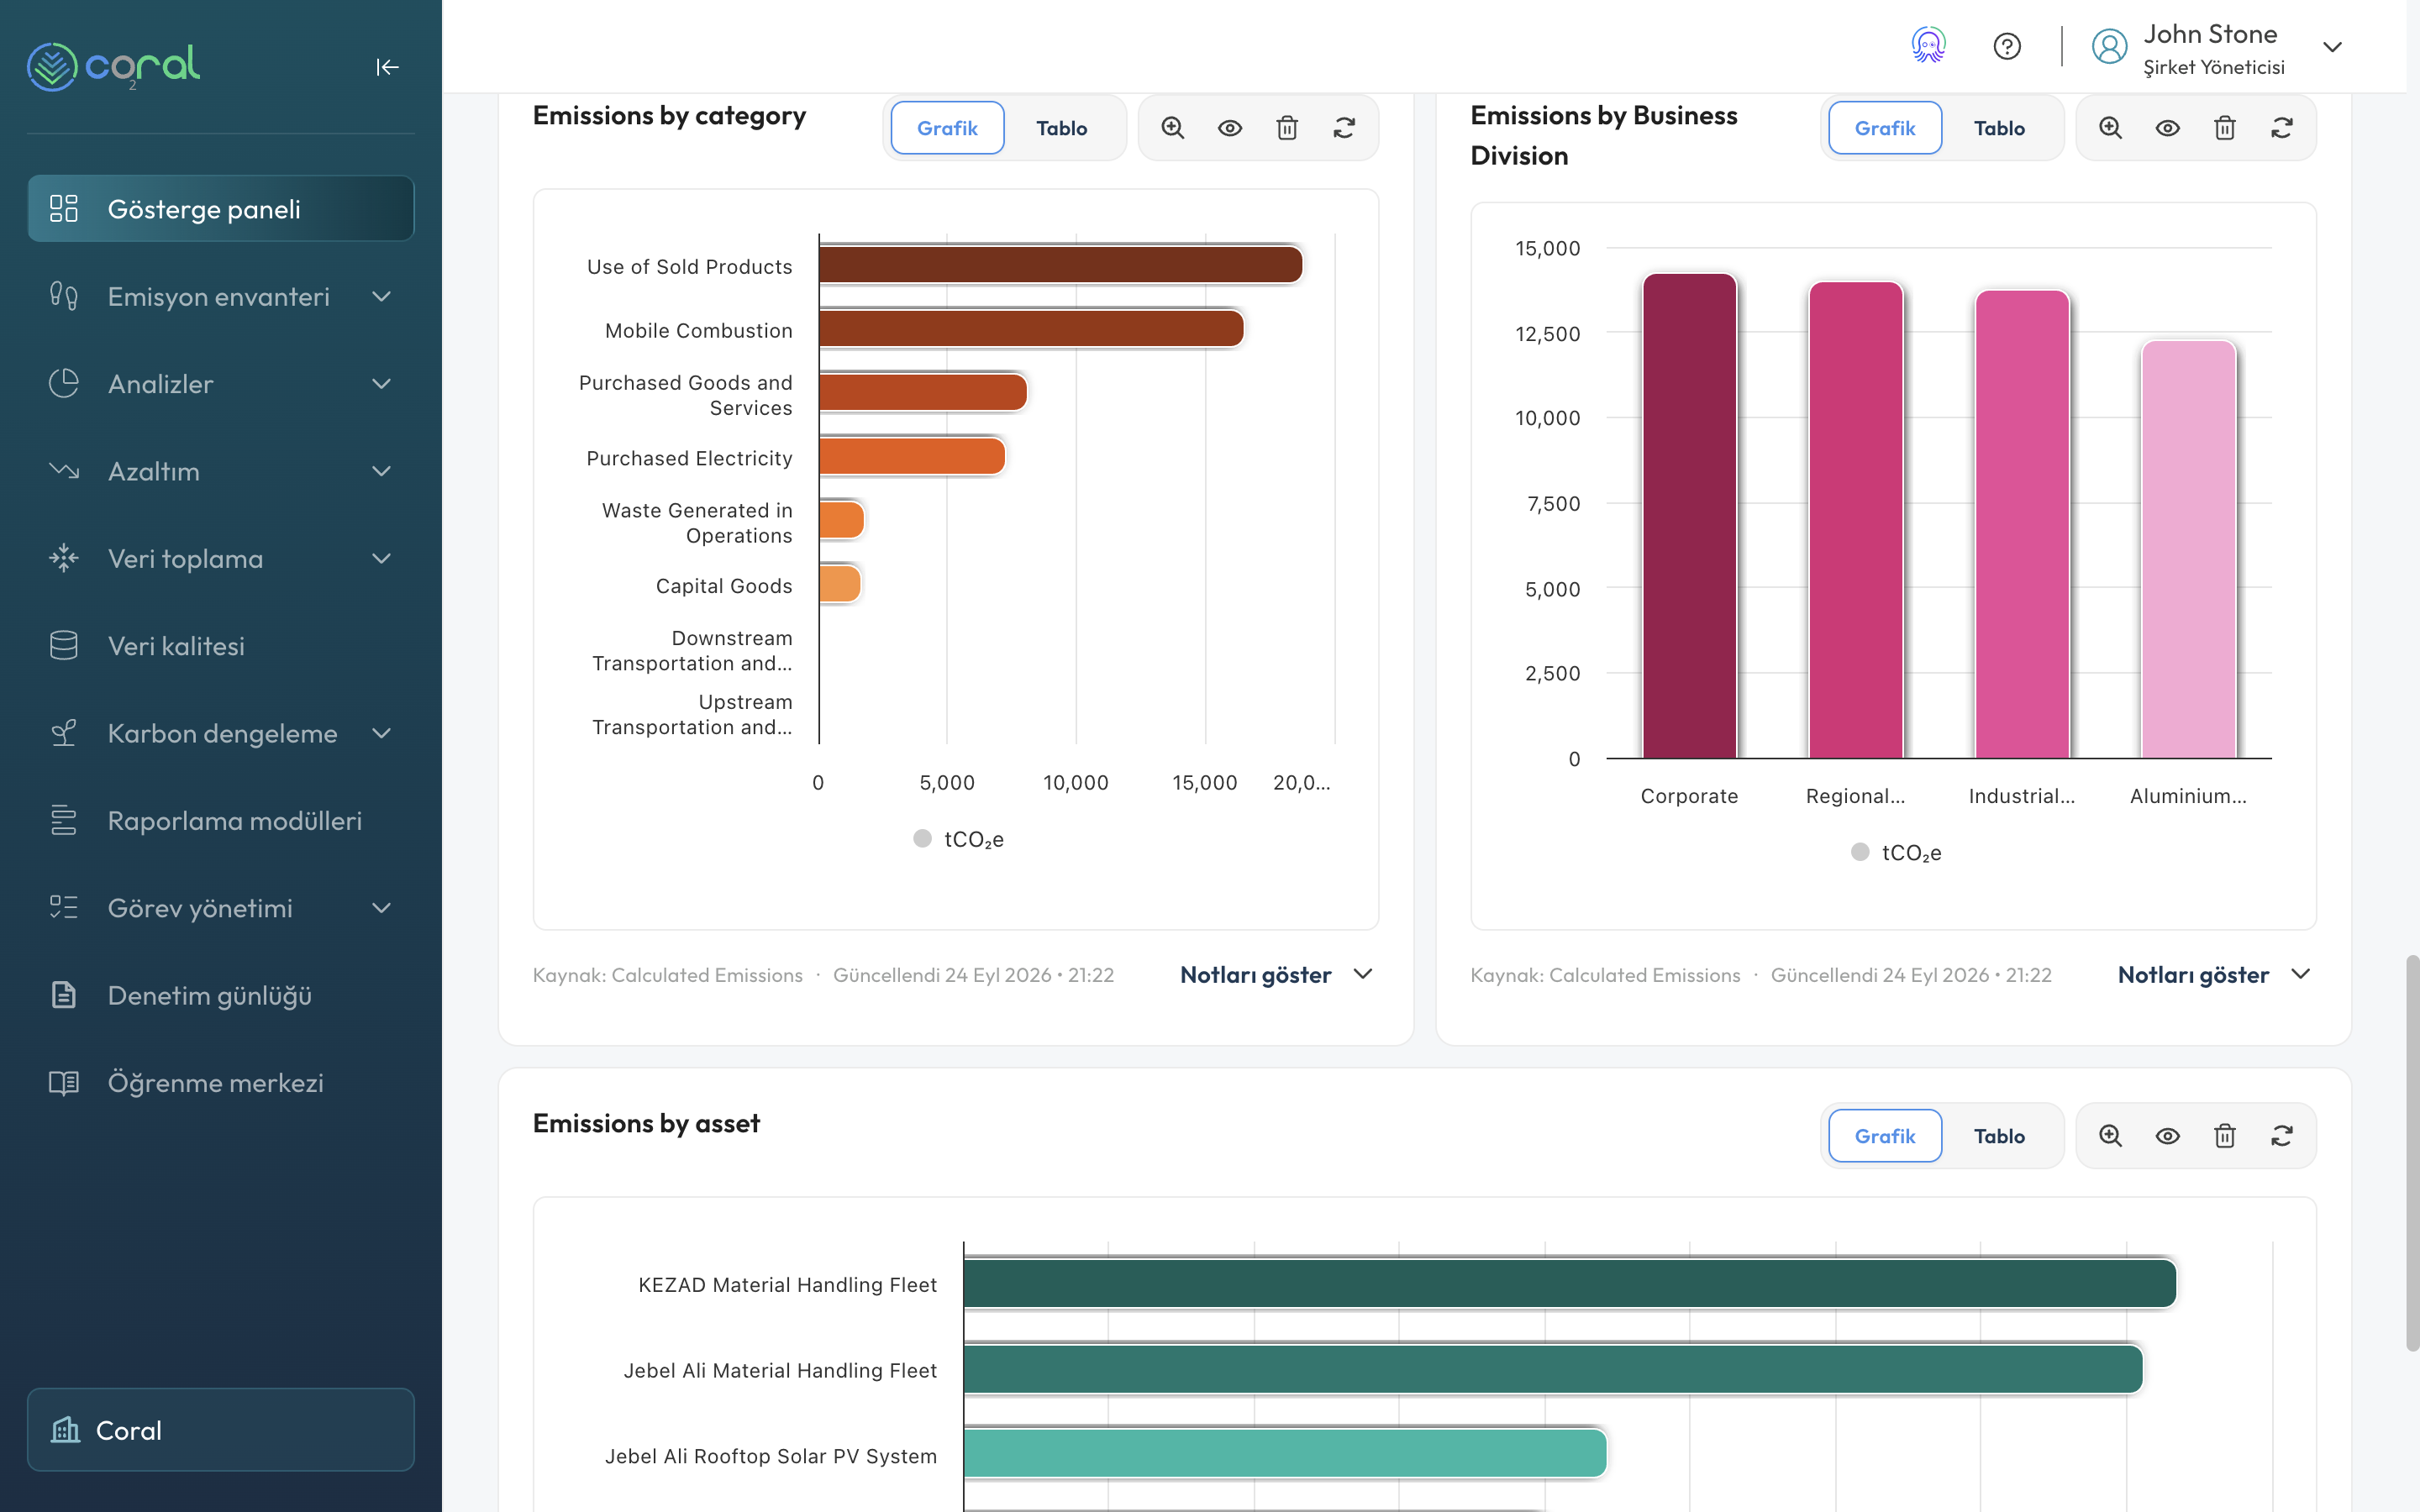The height and width of the screenshot is (1512, 2420).
Task: Select Grafik tab for Emissions by category
Action: coord(947,128)
